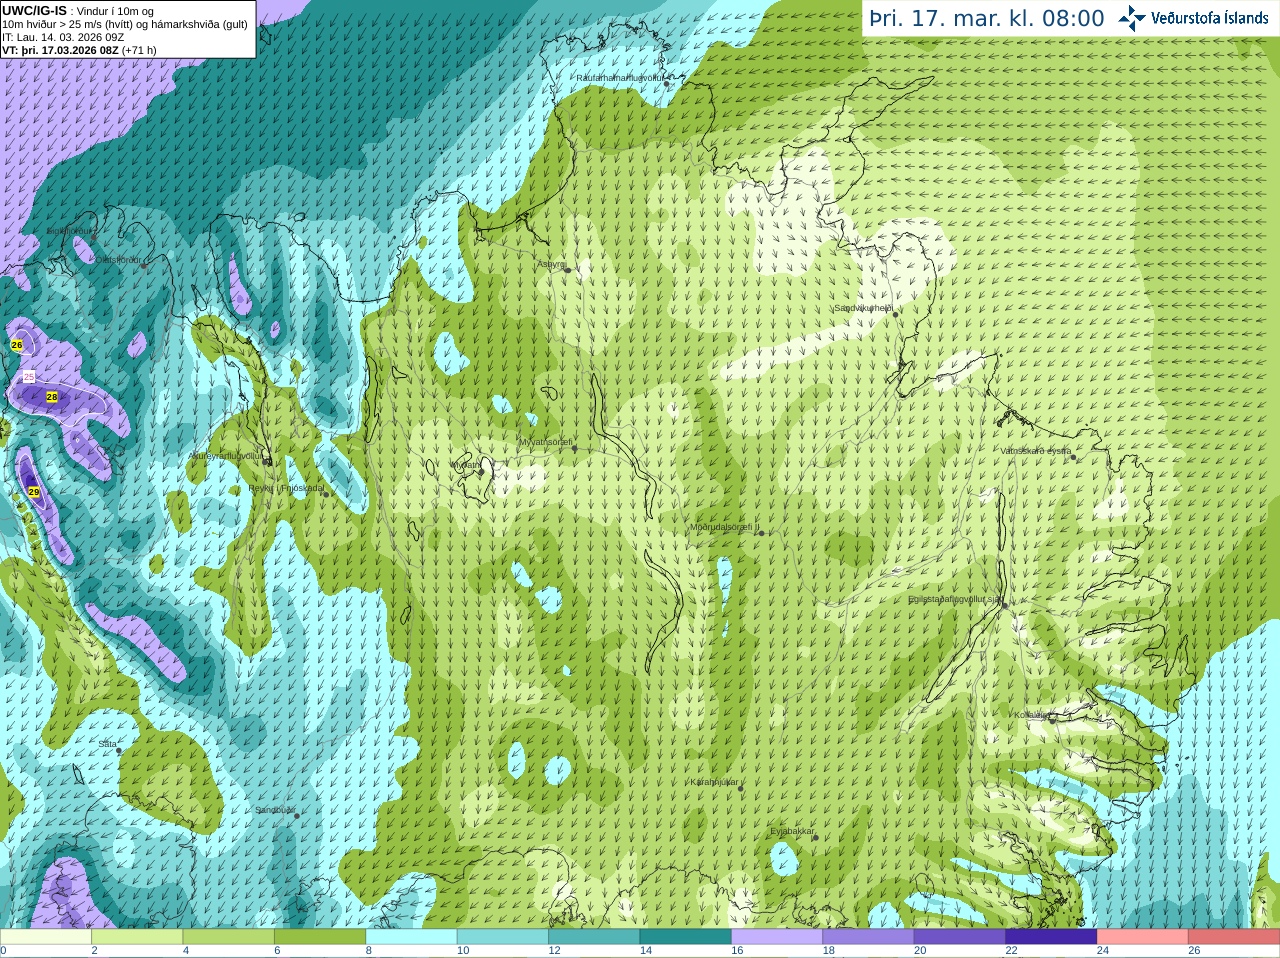
Task: Select the 22–24 m/s dark indigo legend swatch
Action: (x=1052, y=937)
